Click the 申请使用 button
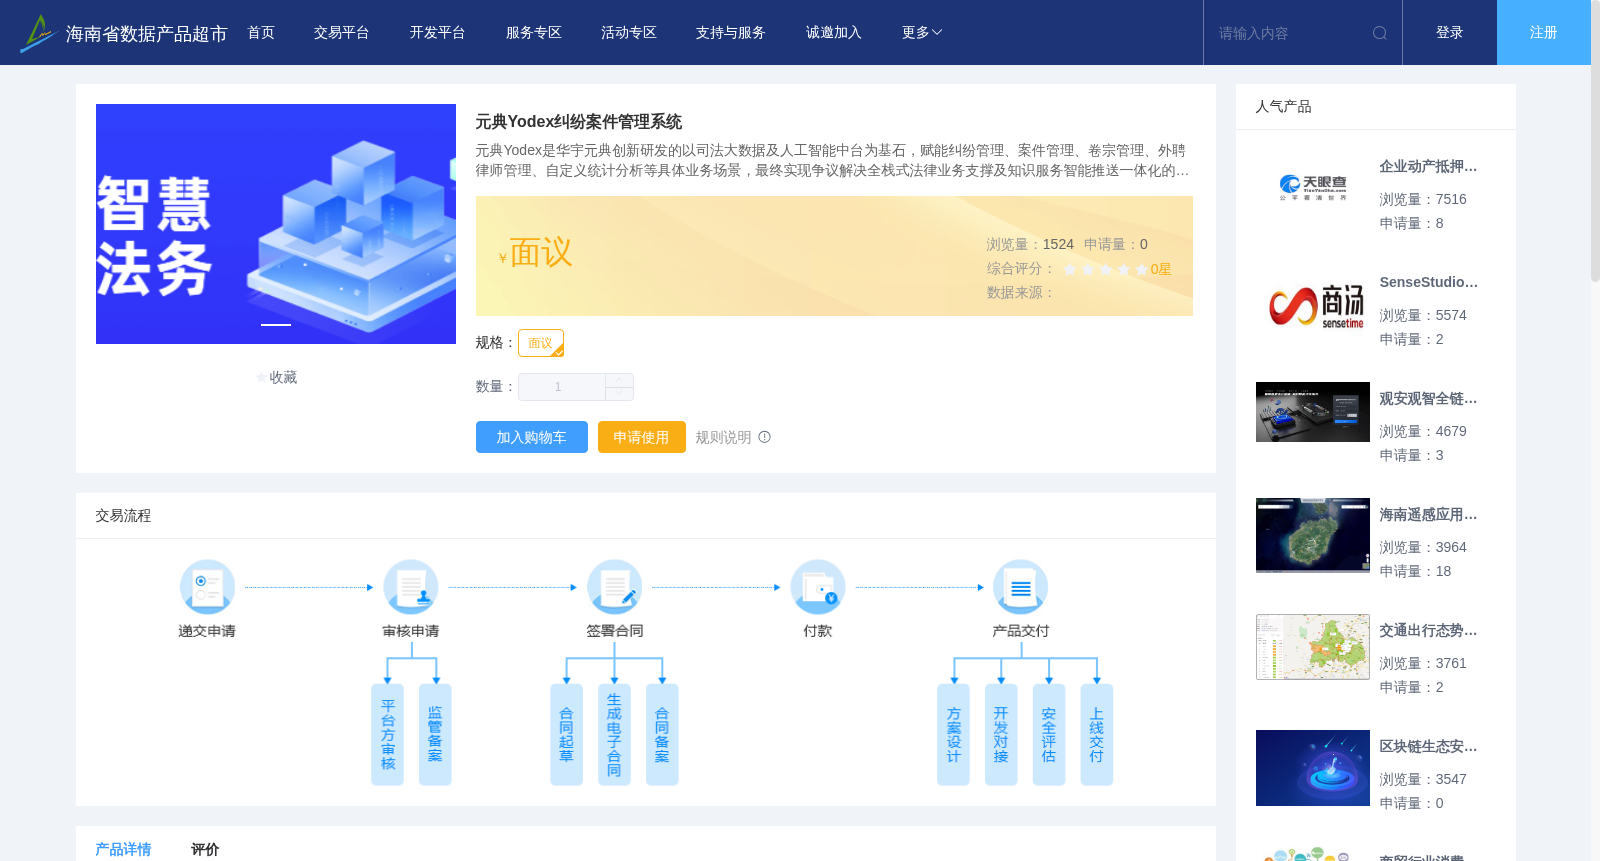The height and width of the screenshot is (861, 1600). pyautogui.click(x=642, y=437)
